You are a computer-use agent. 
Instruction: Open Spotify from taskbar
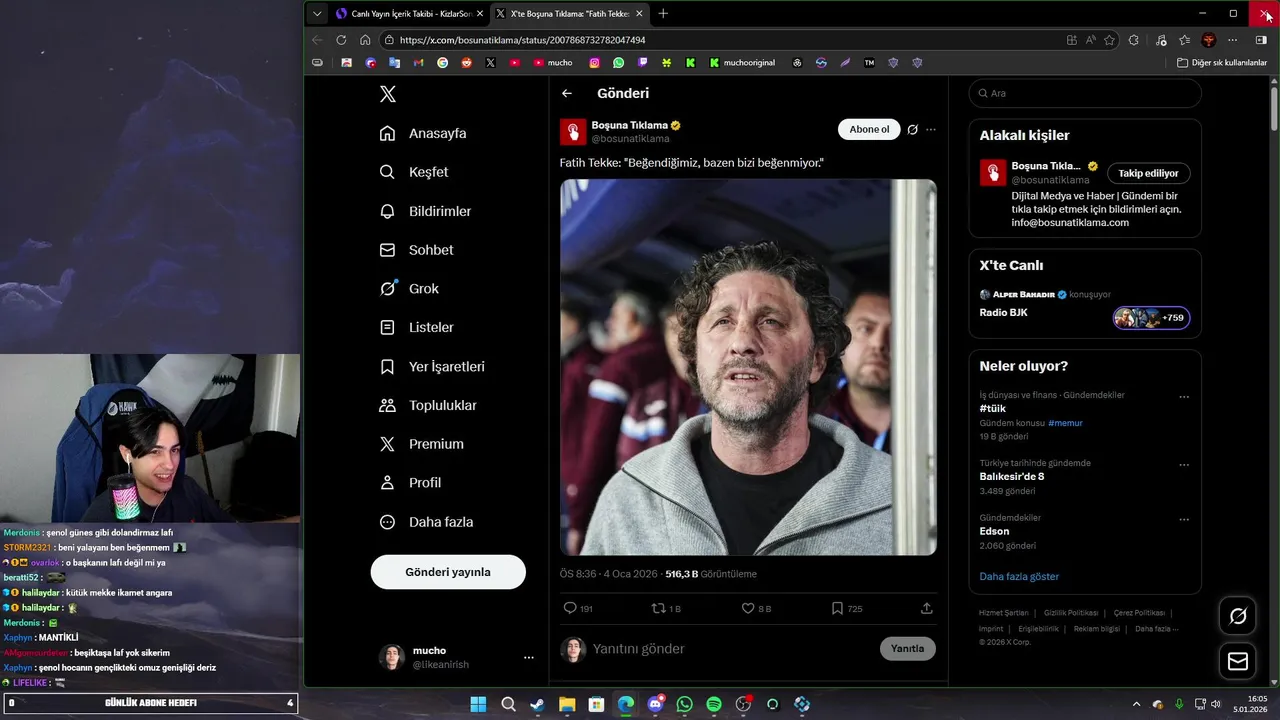pos(714,704)
